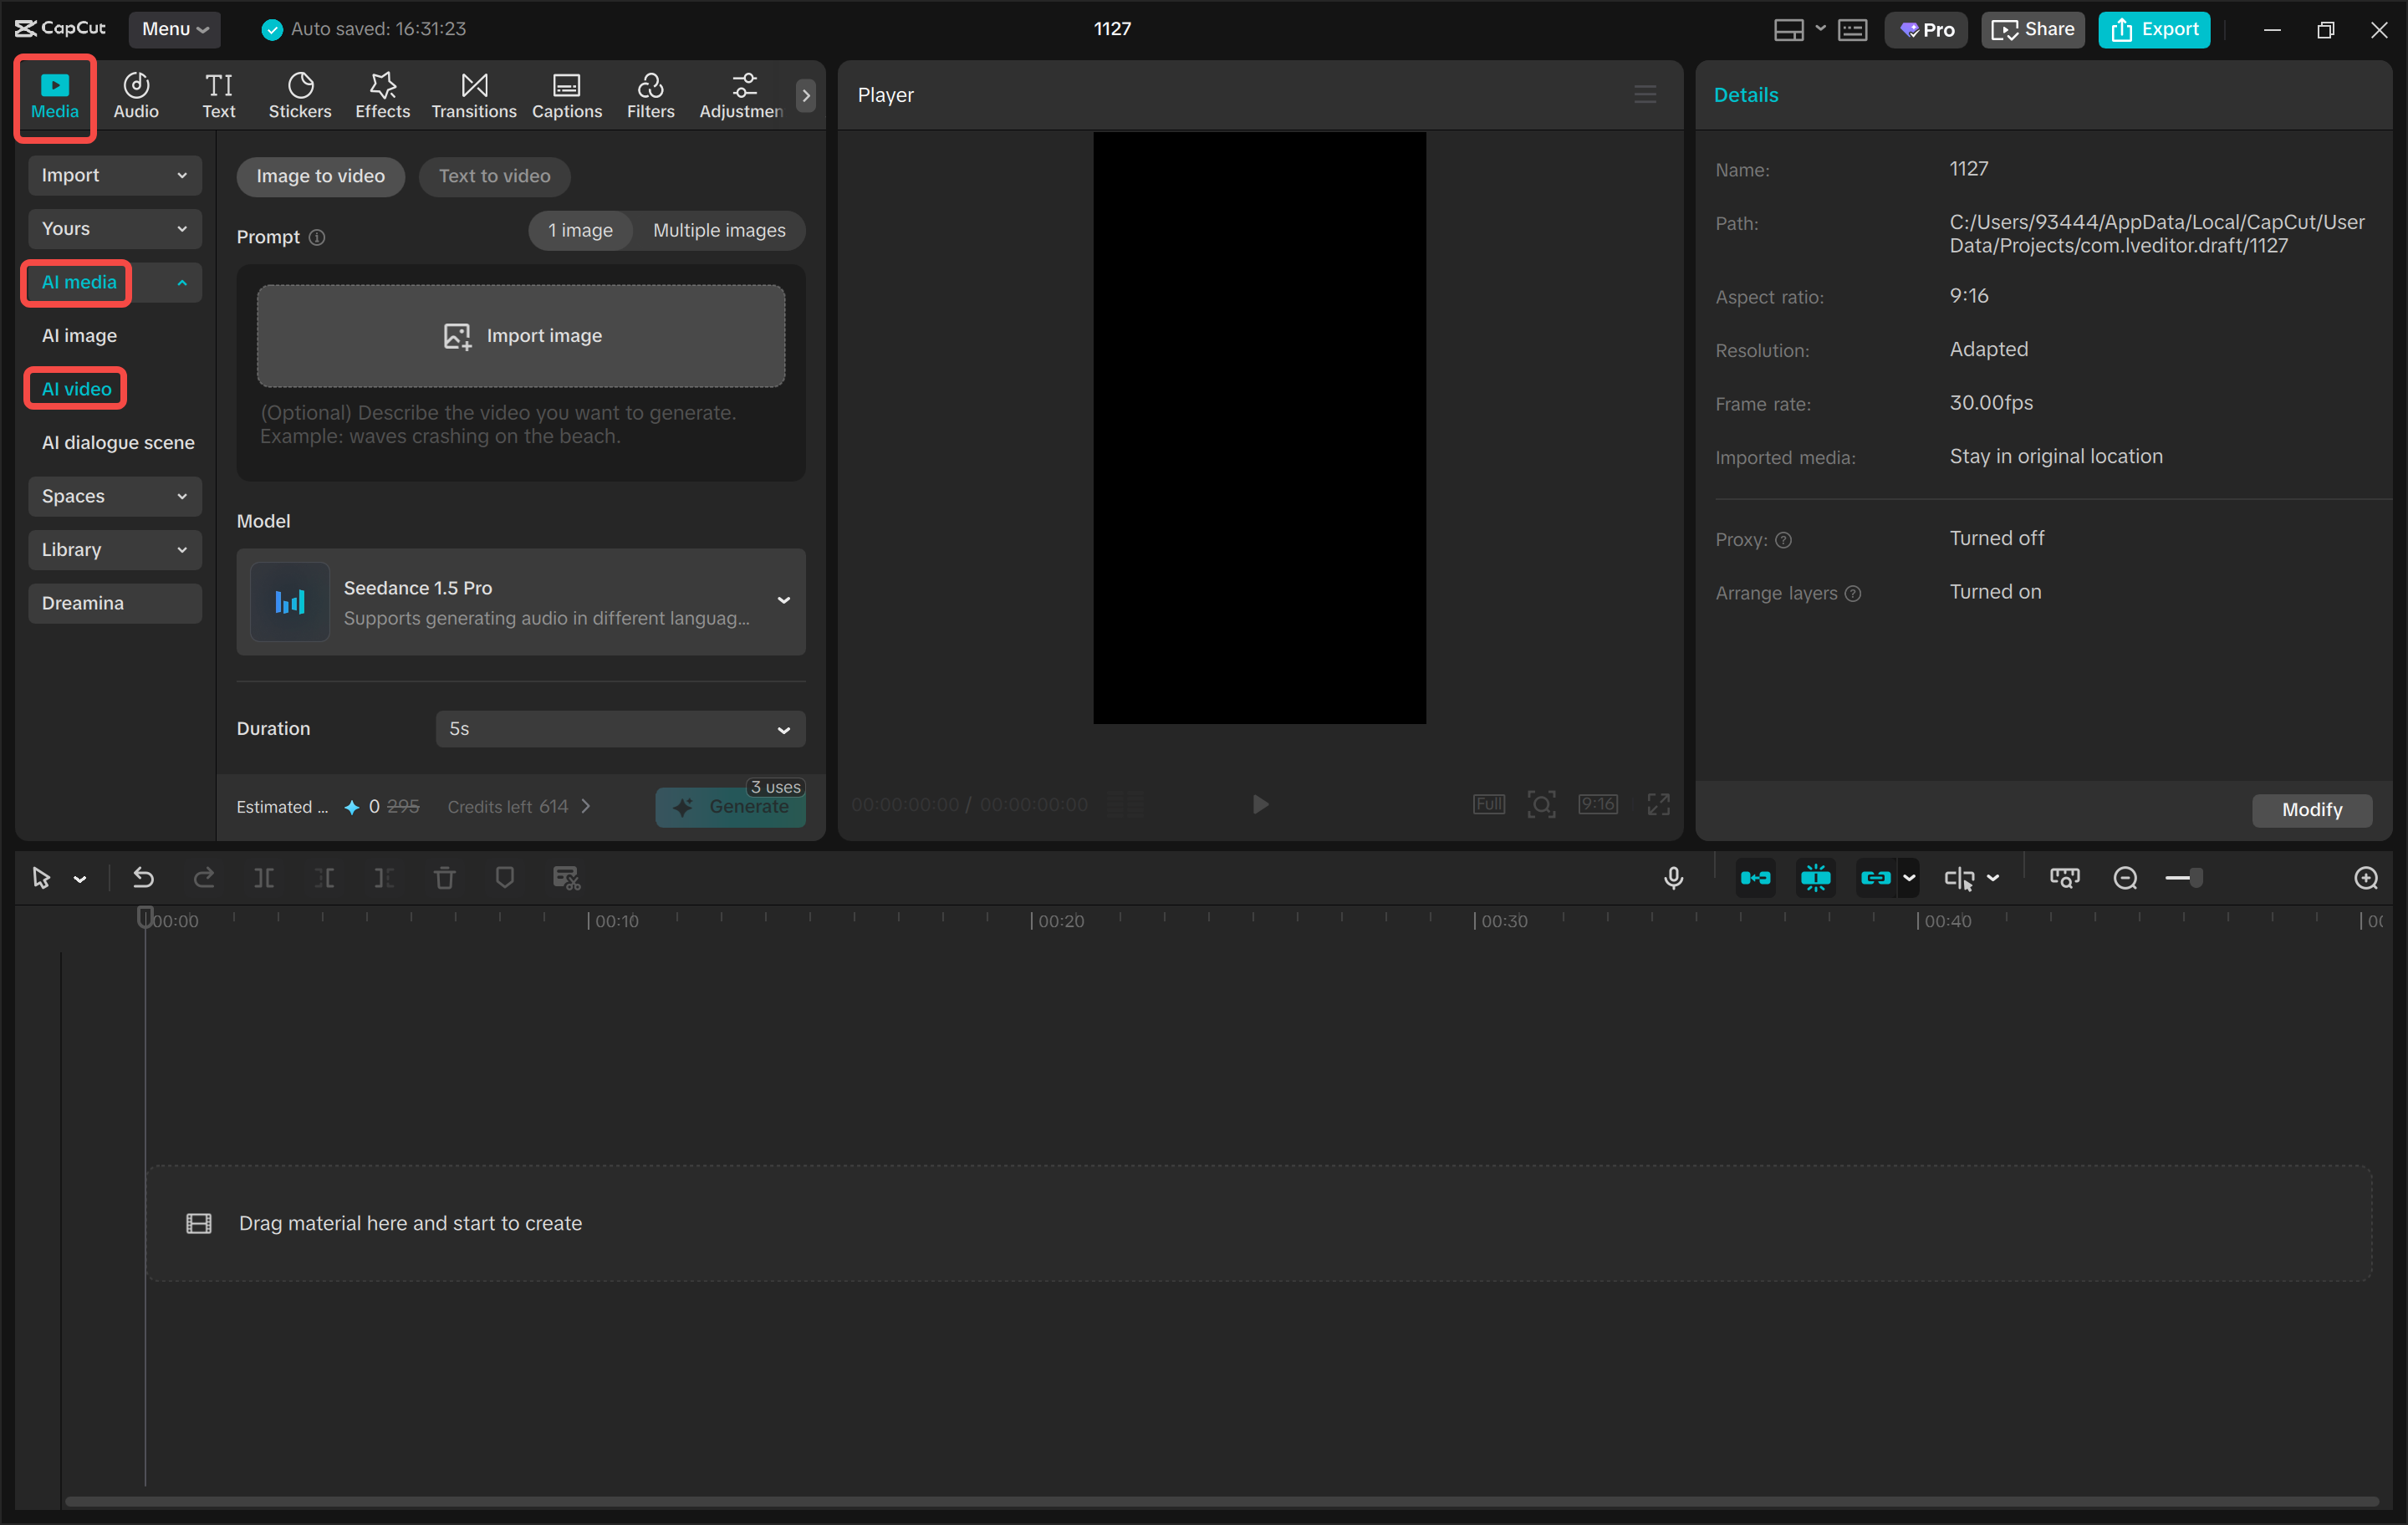
Task: Select the Delete icon in timeline toolbar
Action: (444, 877)
